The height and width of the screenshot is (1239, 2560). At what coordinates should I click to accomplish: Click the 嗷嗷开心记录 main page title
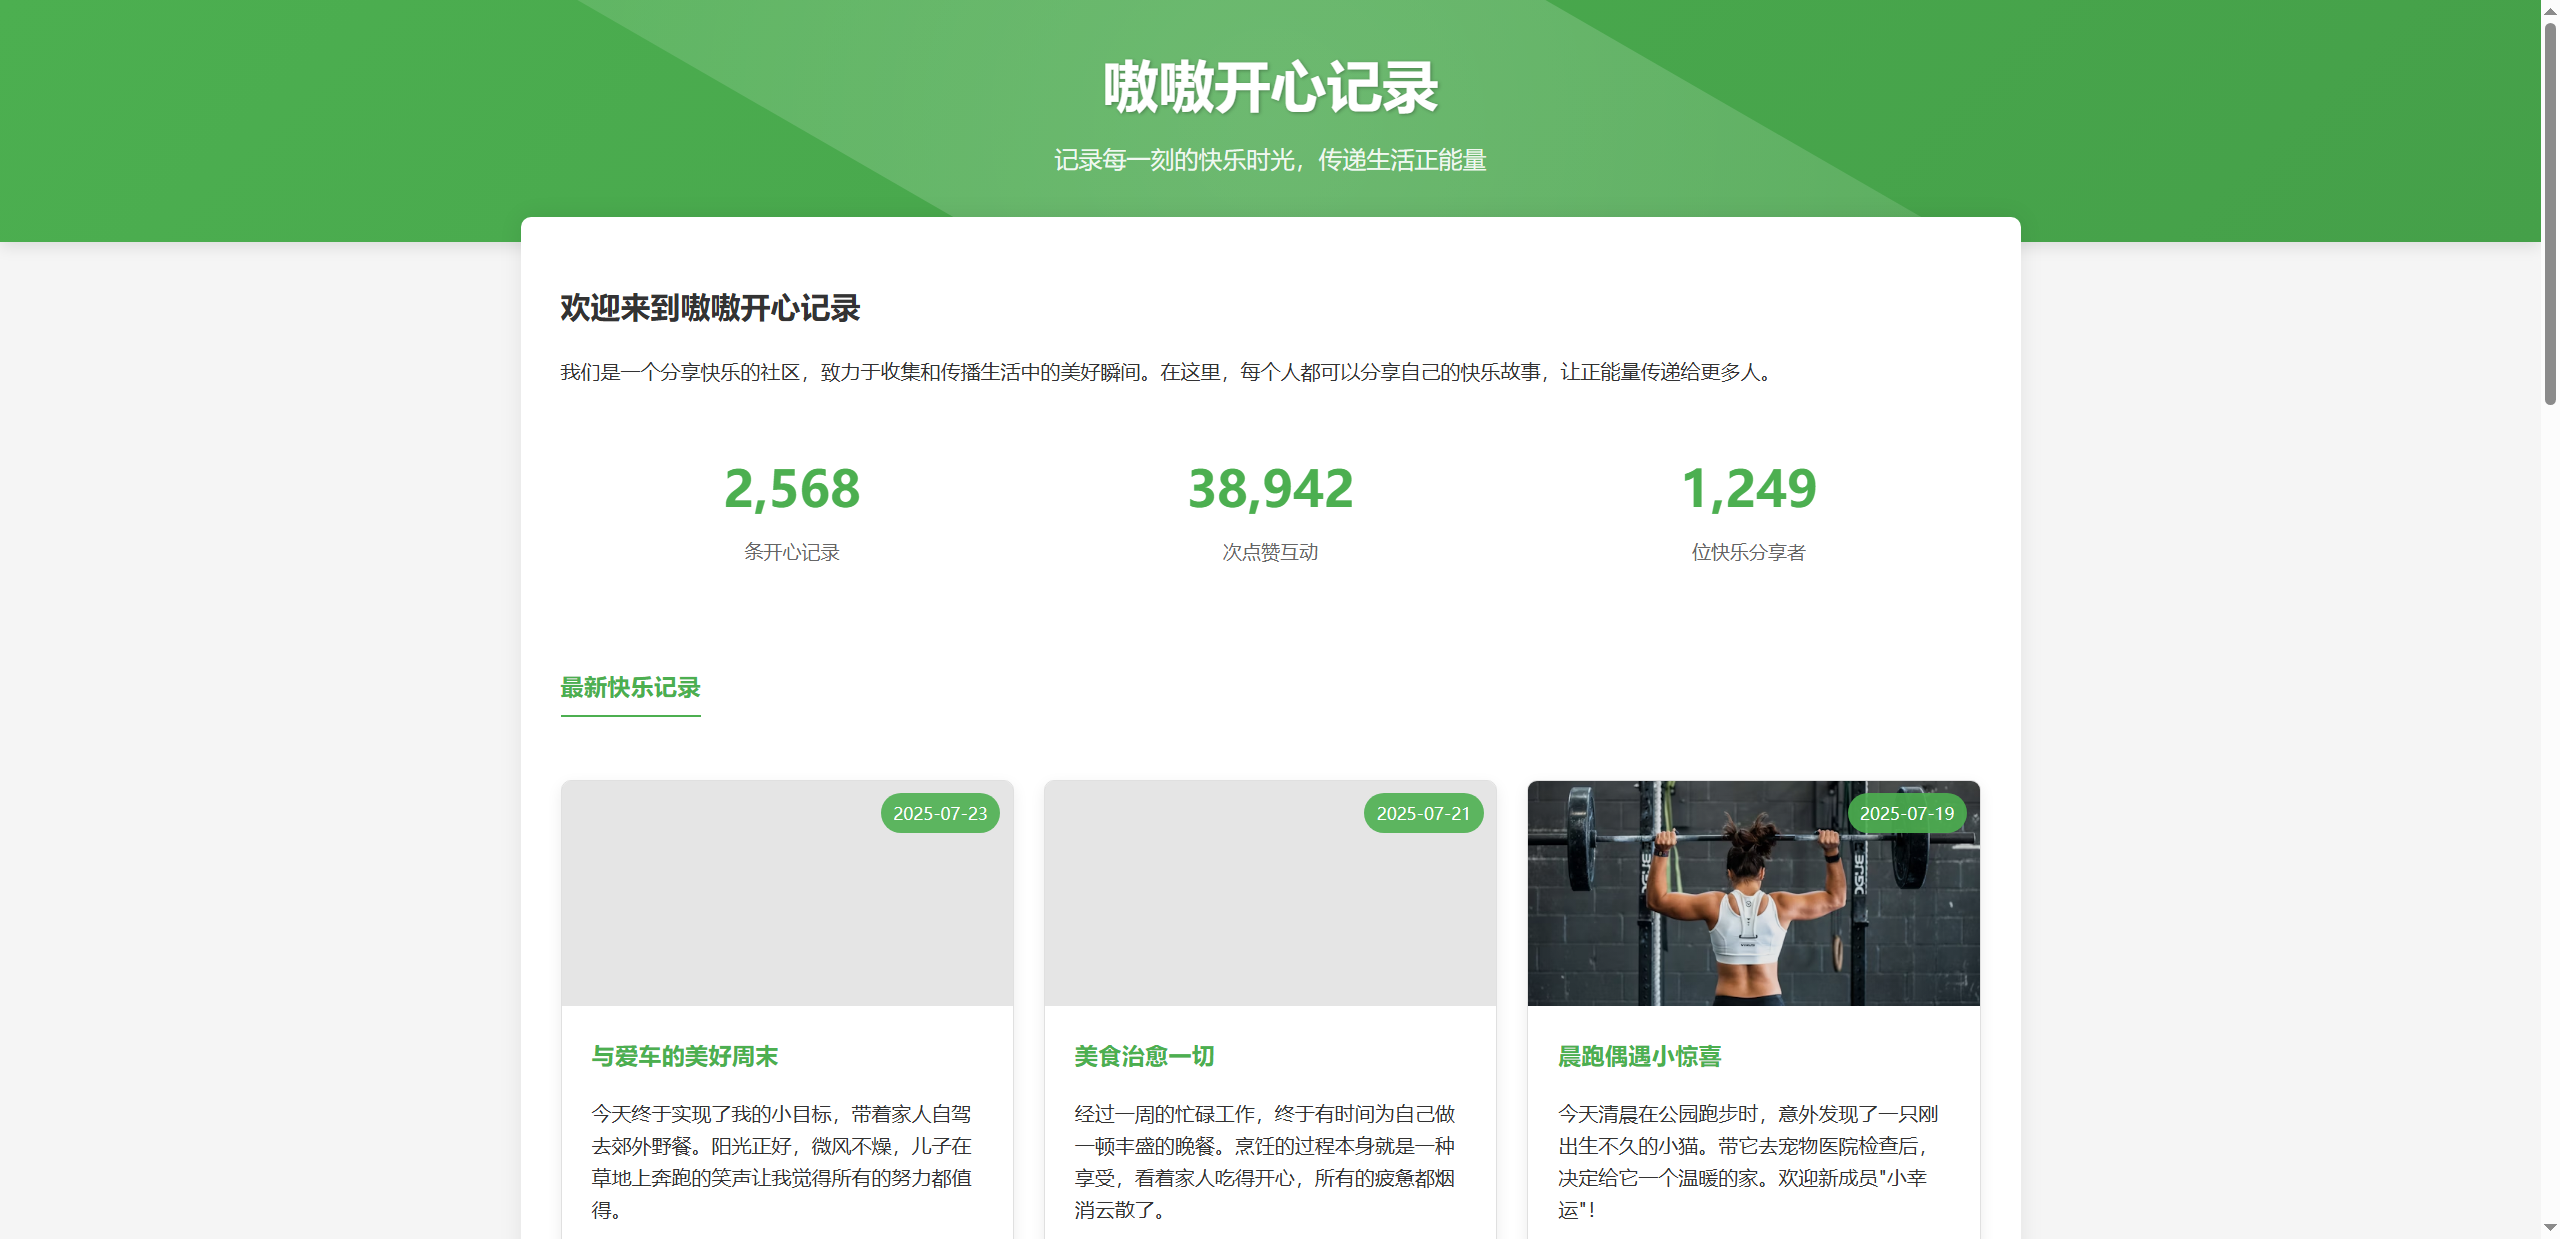point(1270,88)
